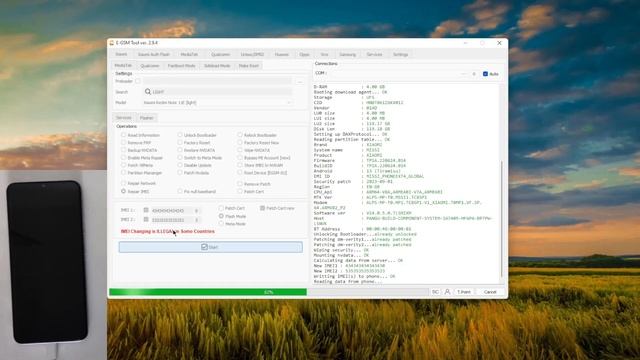Toggle the Auto connection checkbox
The height and width of the screenshot is (360, 640).
(485, 74)
